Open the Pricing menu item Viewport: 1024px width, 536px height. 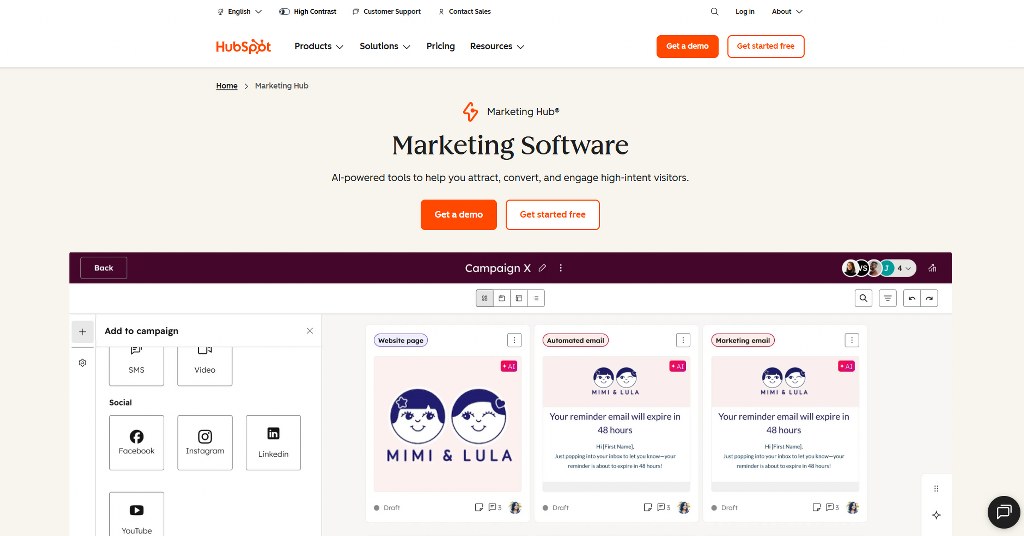point(440,46)
